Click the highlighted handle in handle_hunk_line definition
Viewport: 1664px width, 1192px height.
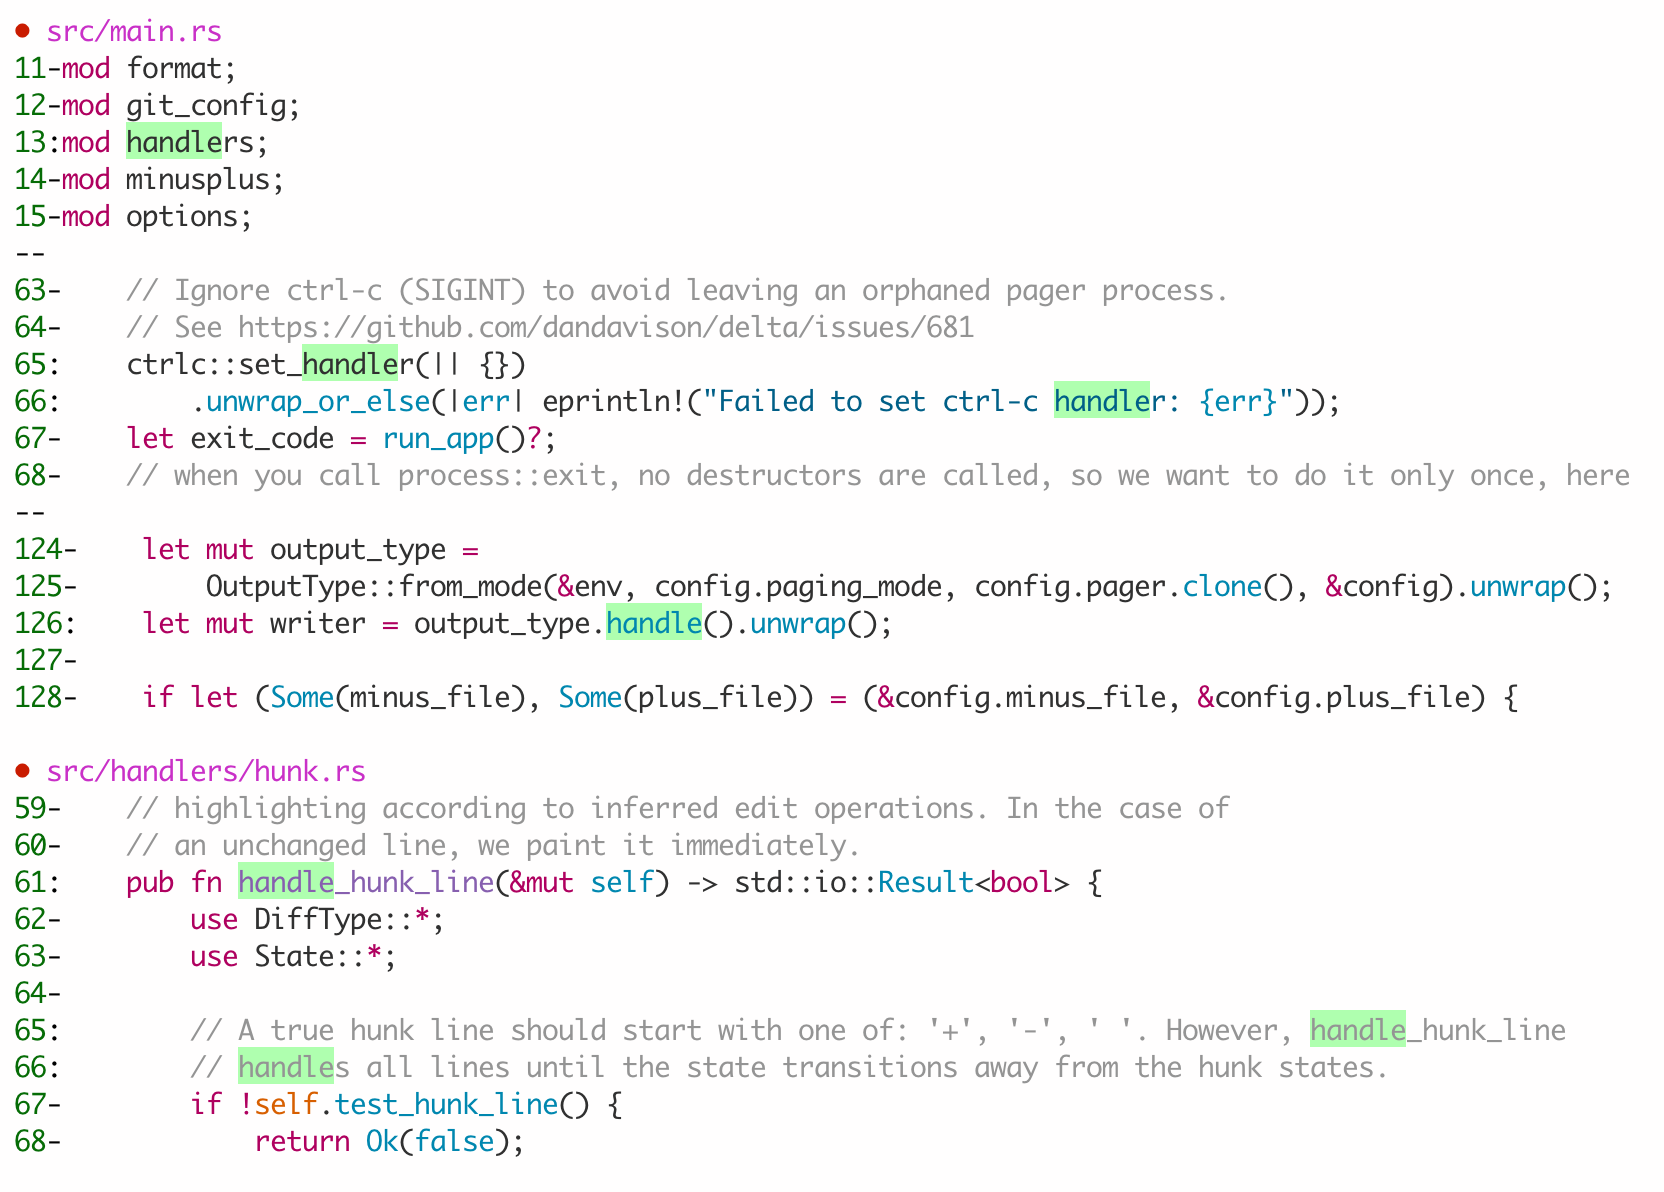coord(285,882)
